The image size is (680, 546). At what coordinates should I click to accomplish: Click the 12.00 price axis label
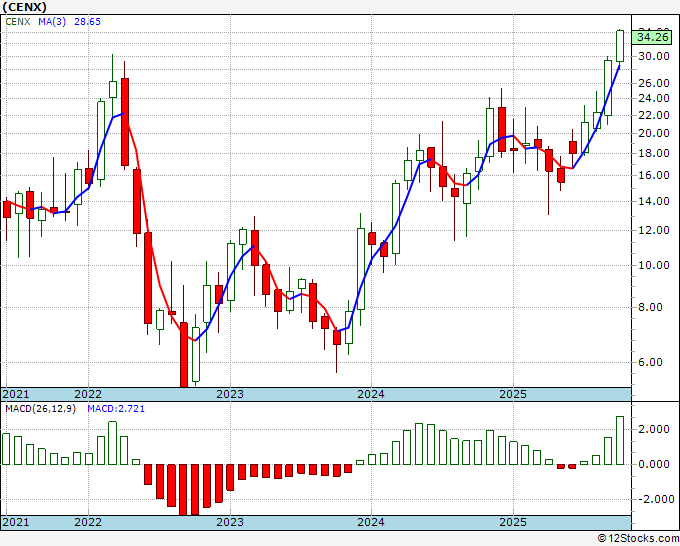(x=654, y=230)
